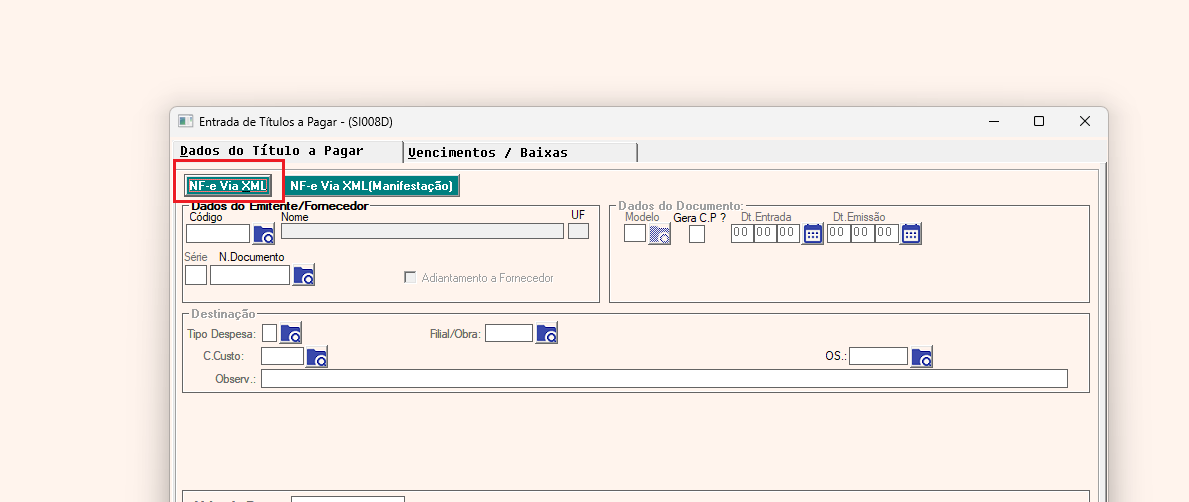Maximize the Entrada de Títulos window
Screen dimensions: 1189x502
[x=1039, y=121]
